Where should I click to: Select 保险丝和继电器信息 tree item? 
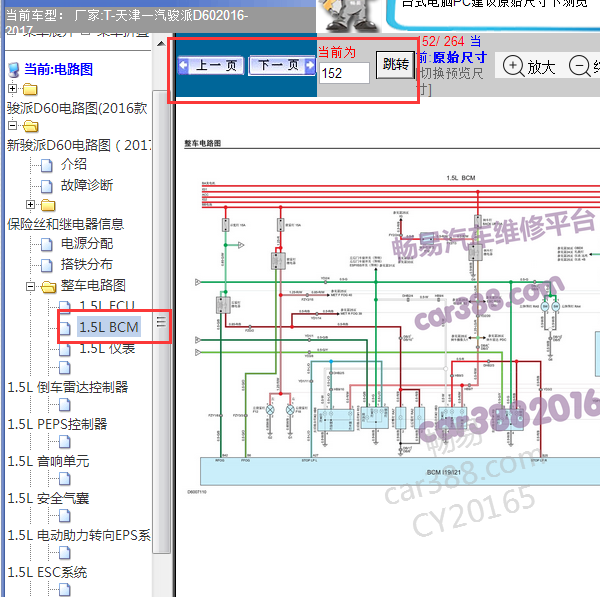pos(65,224)
